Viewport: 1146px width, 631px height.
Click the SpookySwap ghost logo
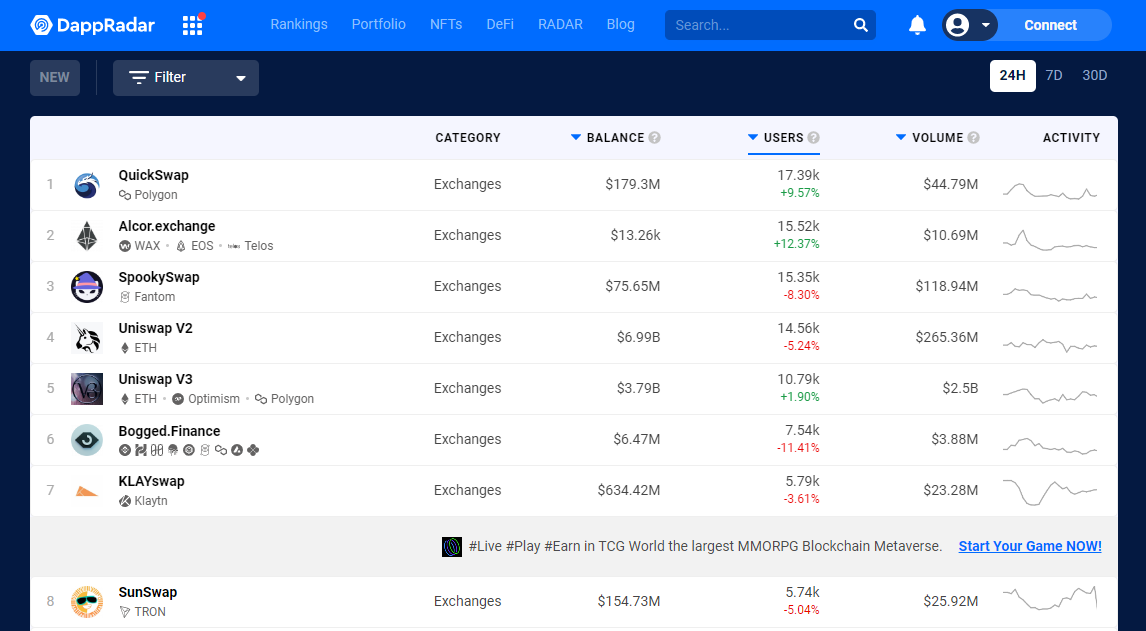(x=87, y=287)
